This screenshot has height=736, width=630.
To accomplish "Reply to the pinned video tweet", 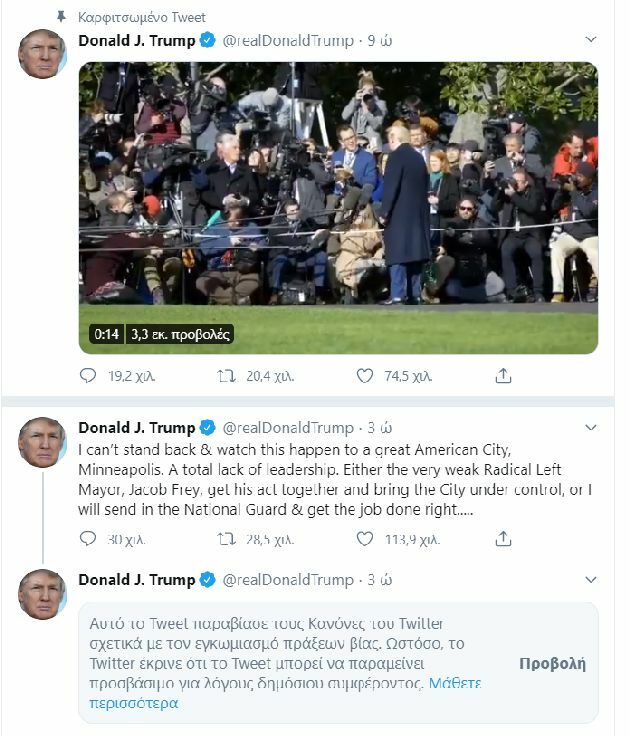I will point(88,376).
